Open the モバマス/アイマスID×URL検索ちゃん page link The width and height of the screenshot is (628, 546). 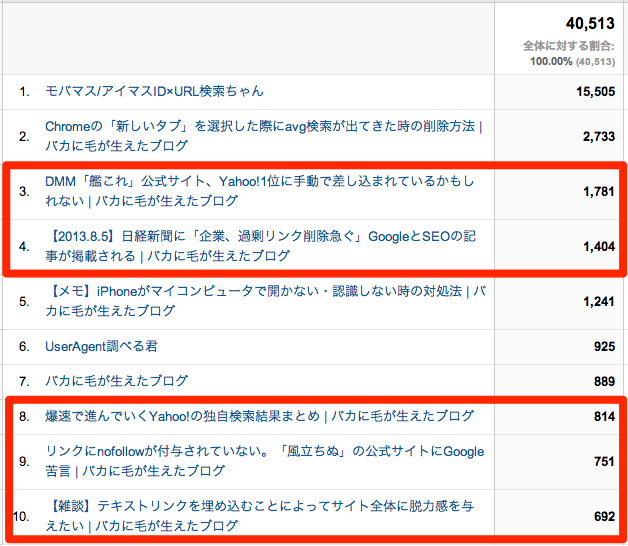click(x=154, y=91)
